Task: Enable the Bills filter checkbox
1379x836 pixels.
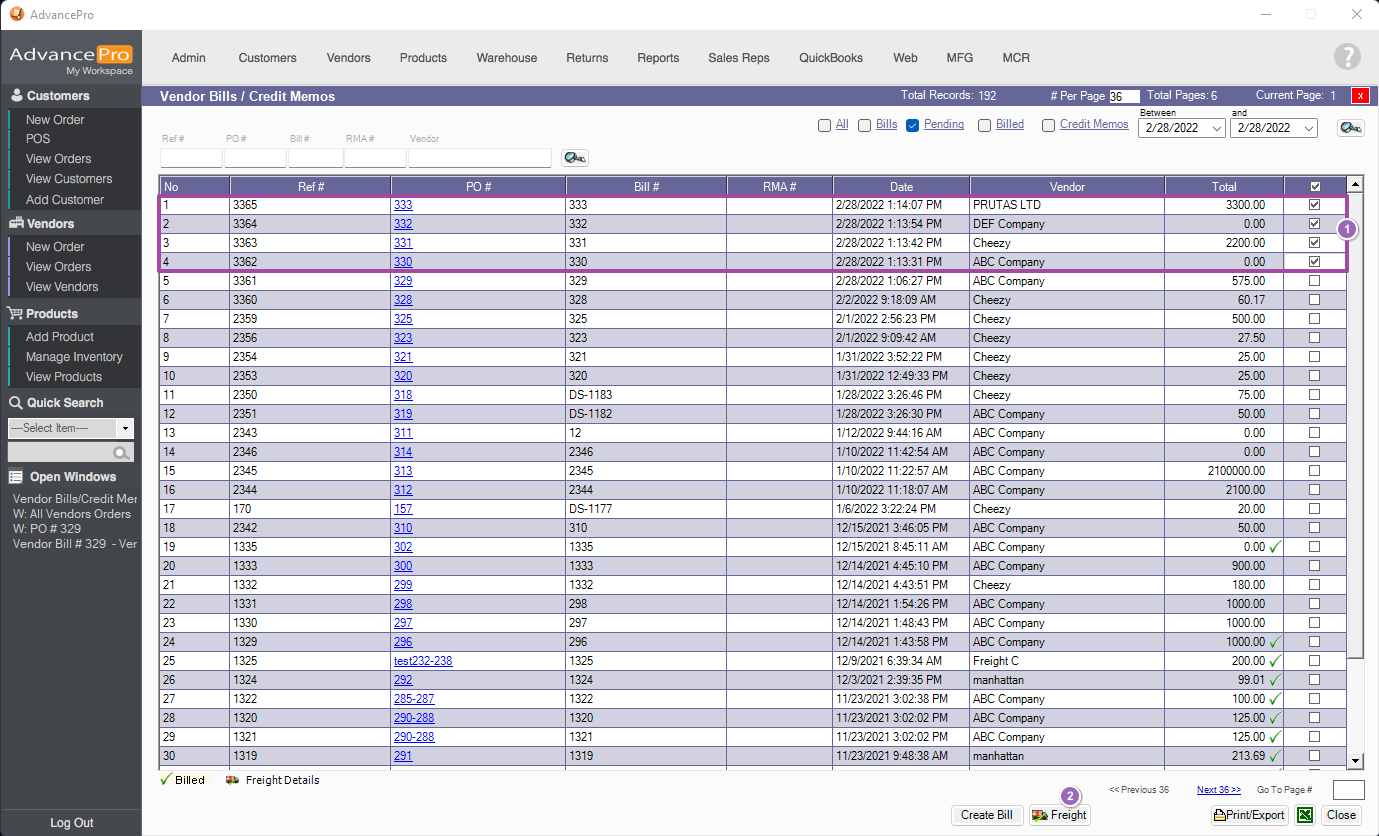Action: pyautogui.click(x=864, y=125)
